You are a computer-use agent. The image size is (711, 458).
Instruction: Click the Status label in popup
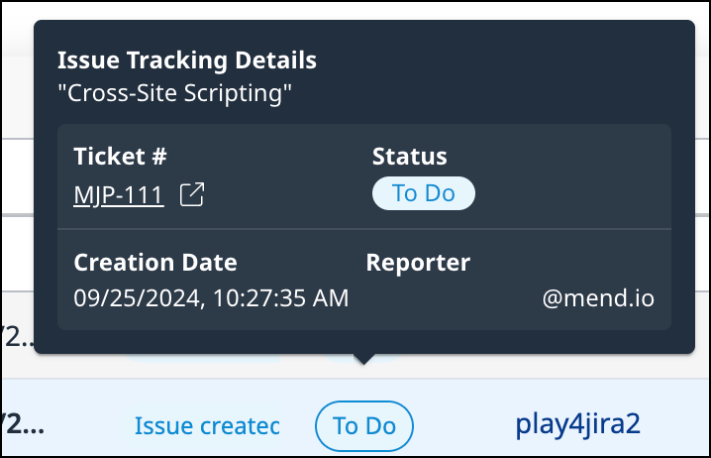click(409, 156)
